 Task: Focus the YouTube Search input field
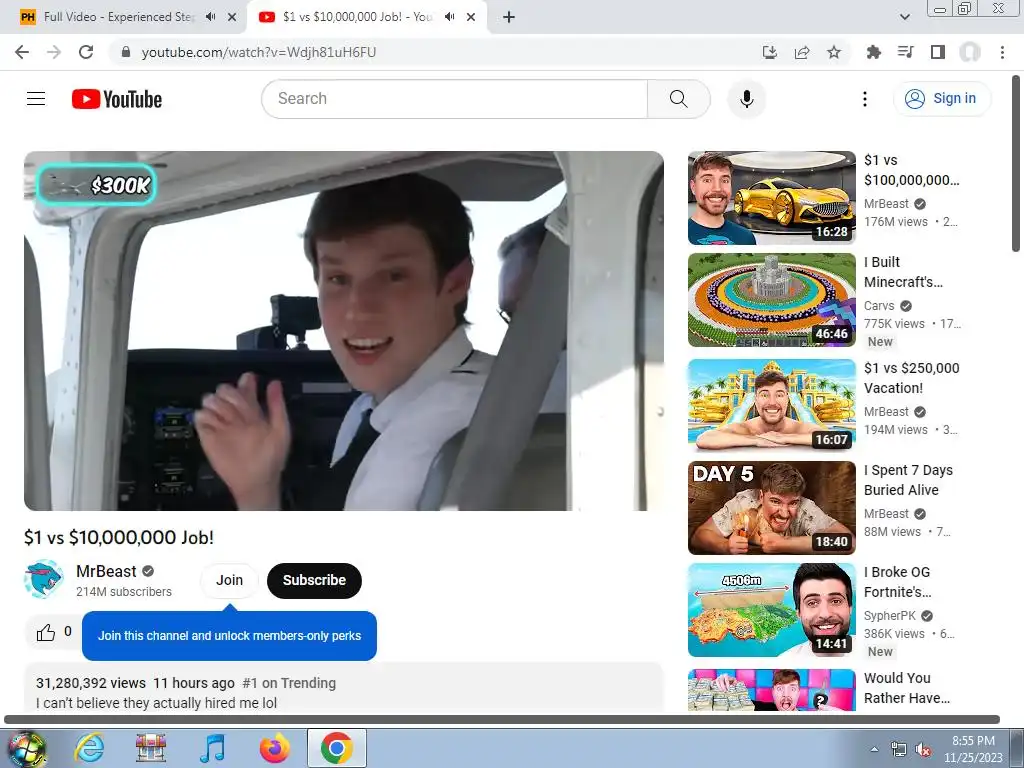pyautogui.click(x=455, y=99)
